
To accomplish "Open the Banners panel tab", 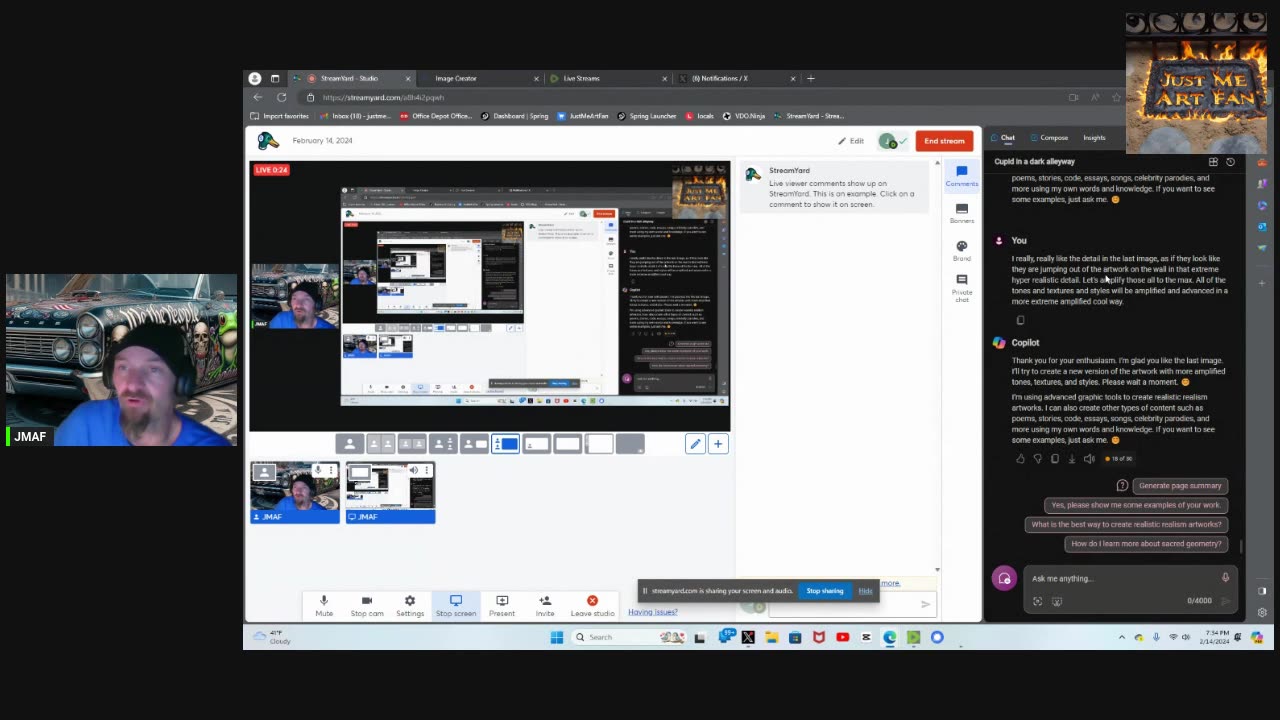I will point(961,213).
